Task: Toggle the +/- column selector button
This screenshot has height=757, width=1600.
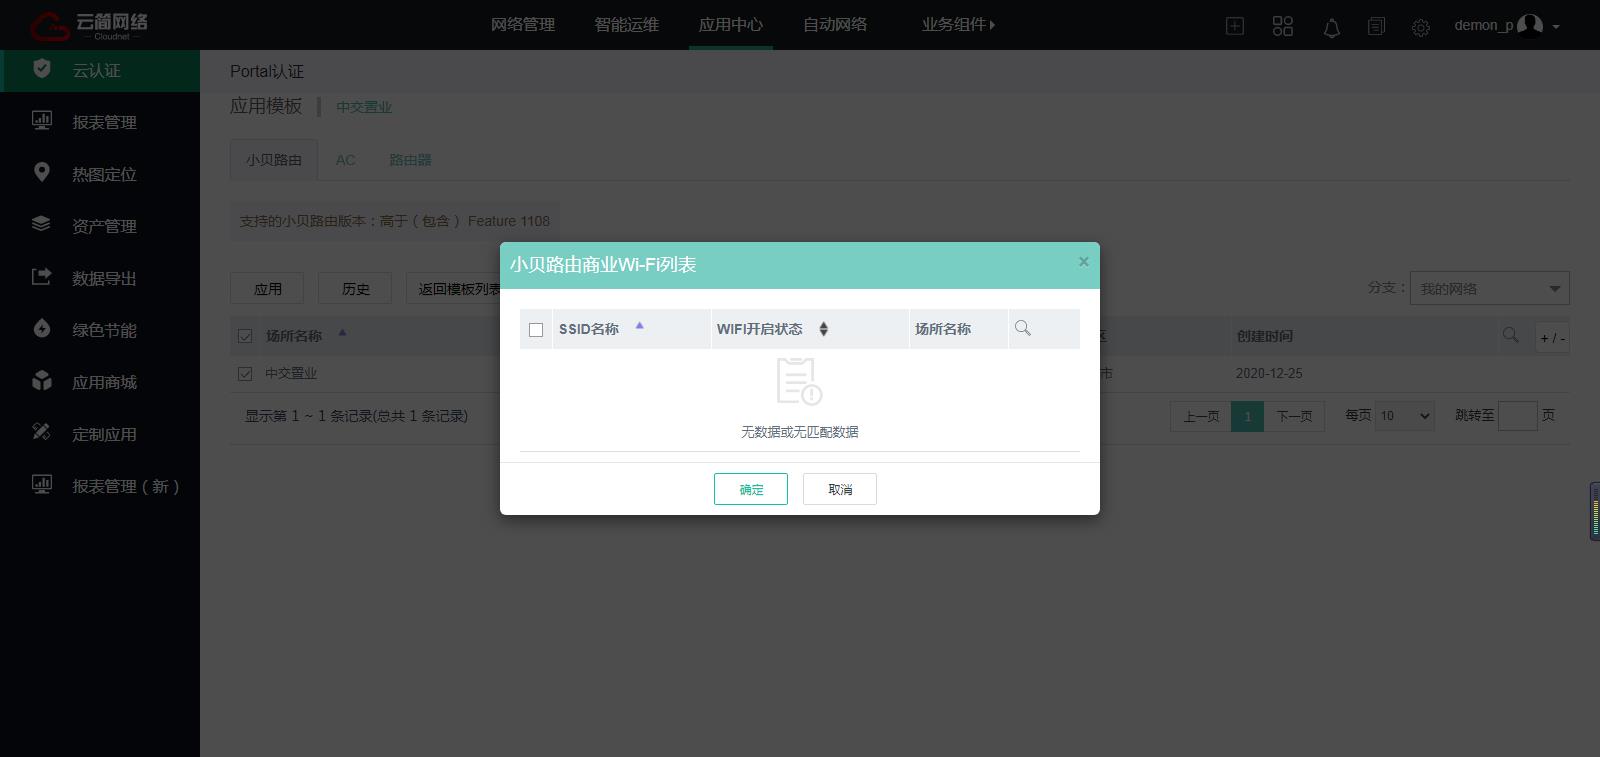Action: pos(1552,338)
